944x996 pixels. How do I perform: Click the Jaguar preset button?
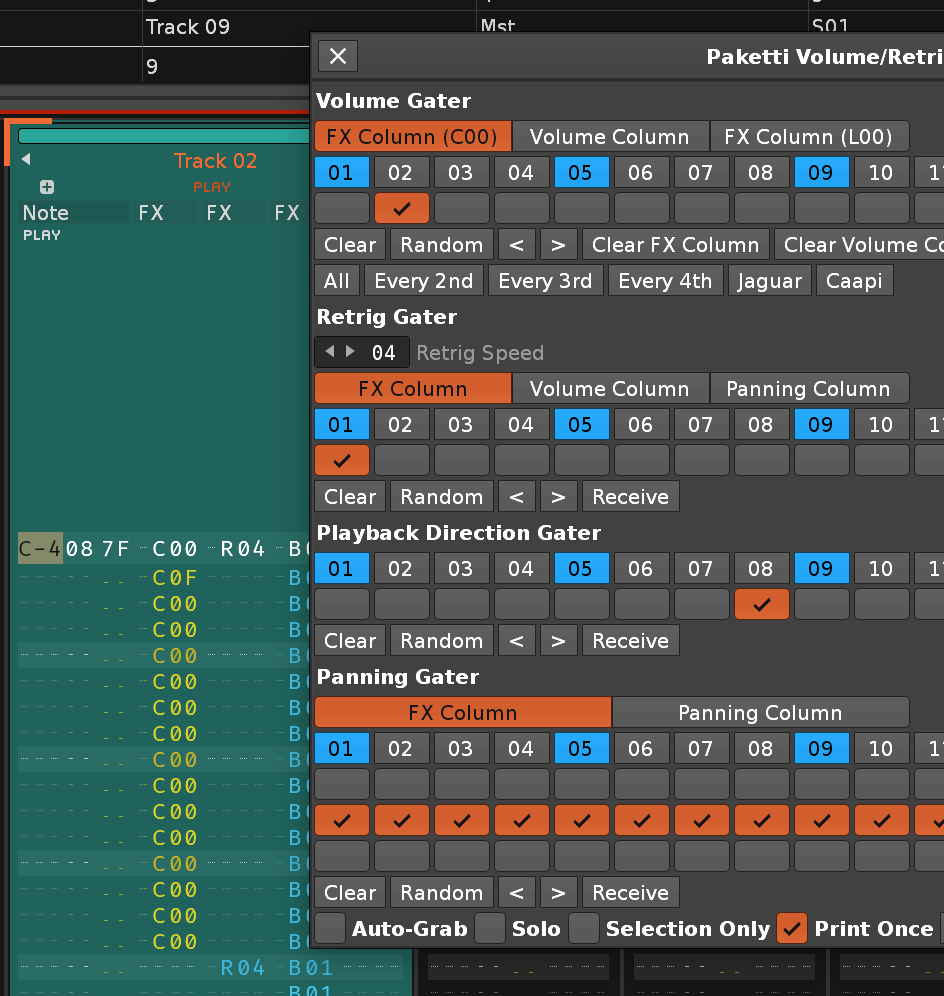tap(770, 281)
